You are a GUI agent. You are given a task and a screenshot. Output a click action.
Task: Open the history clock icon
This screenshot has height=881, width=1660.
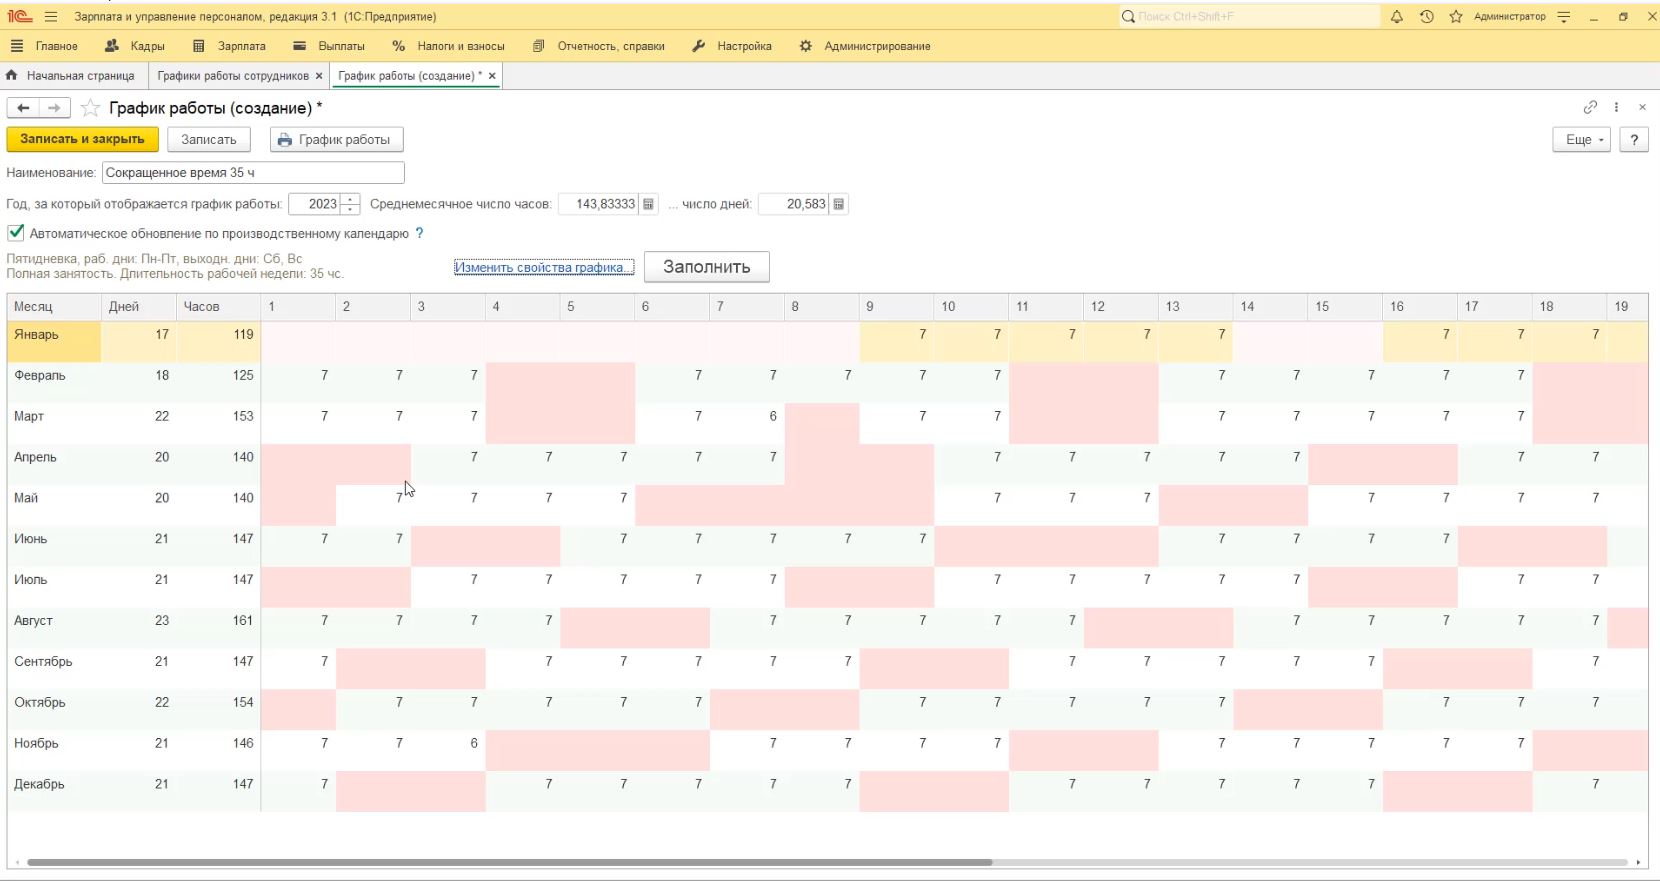point(1426,17)
